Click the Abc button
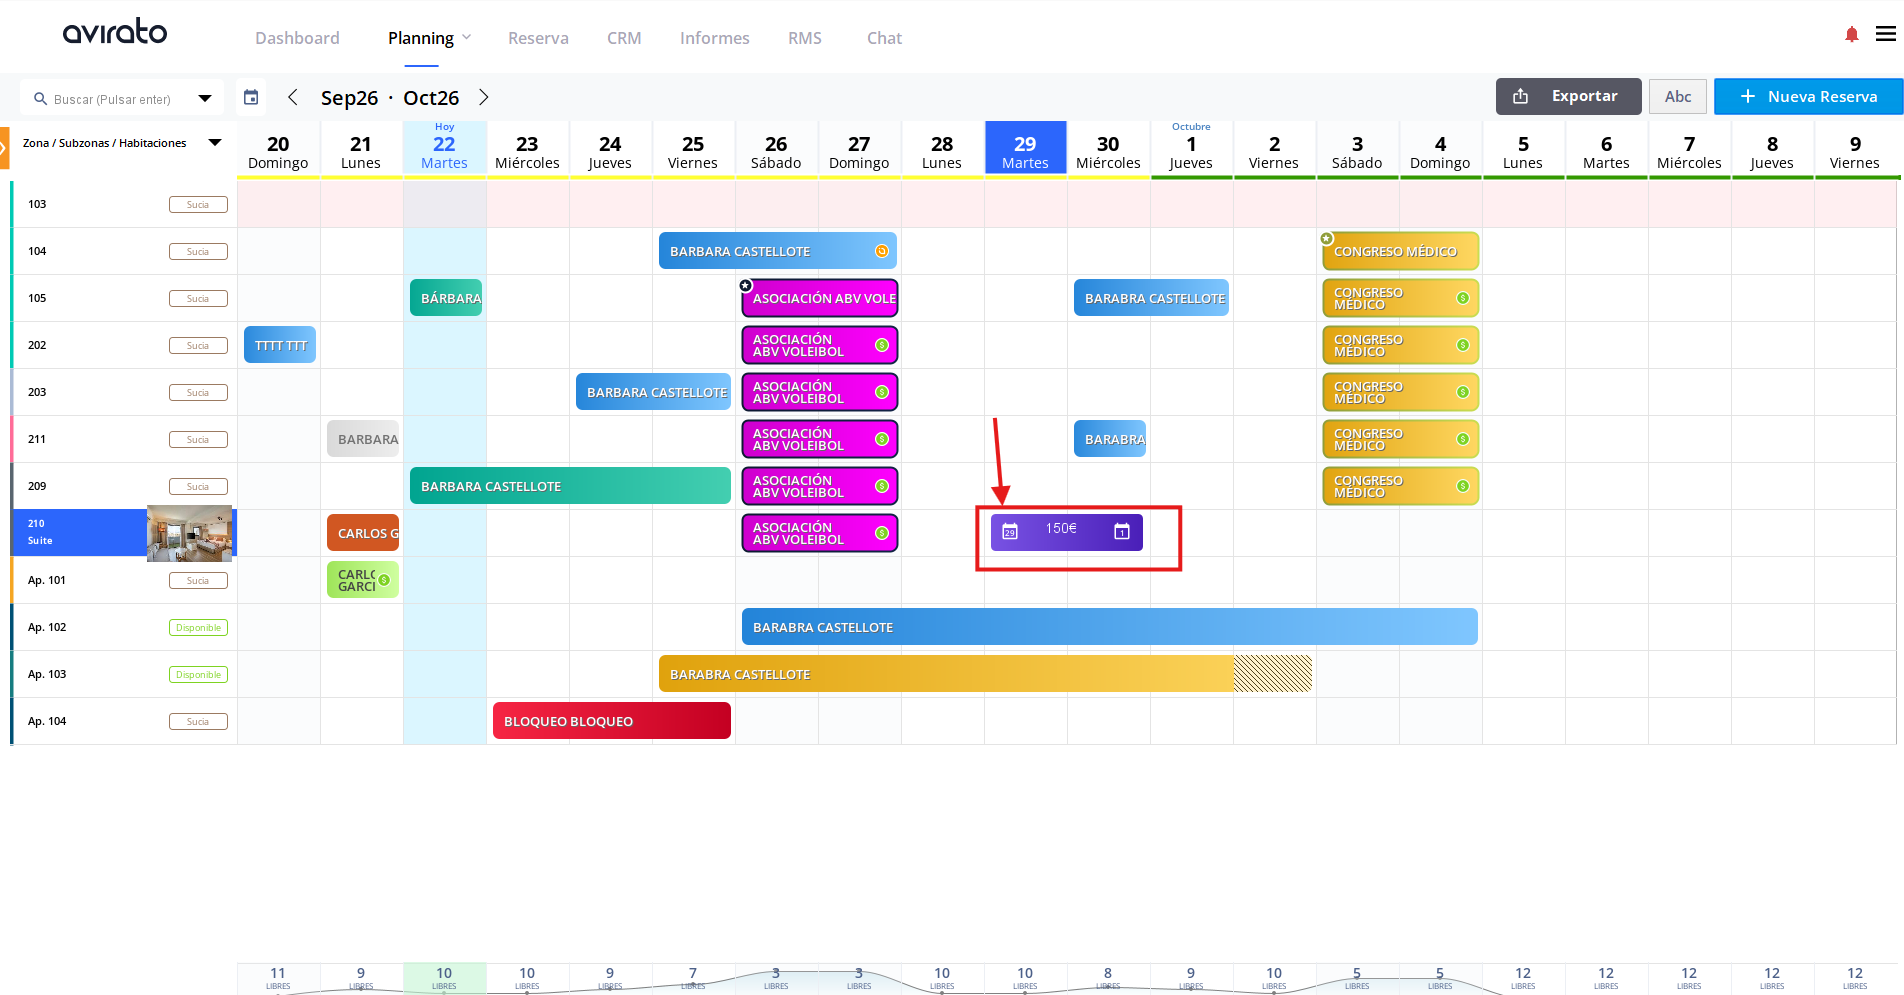This screenshot has width=1904, height=995. click(x=1678, y=96)
